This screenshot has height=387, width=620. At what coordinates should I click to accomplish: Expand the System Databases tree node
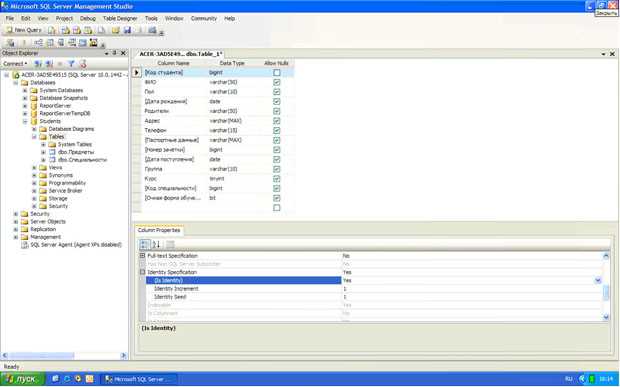(25, 90)
